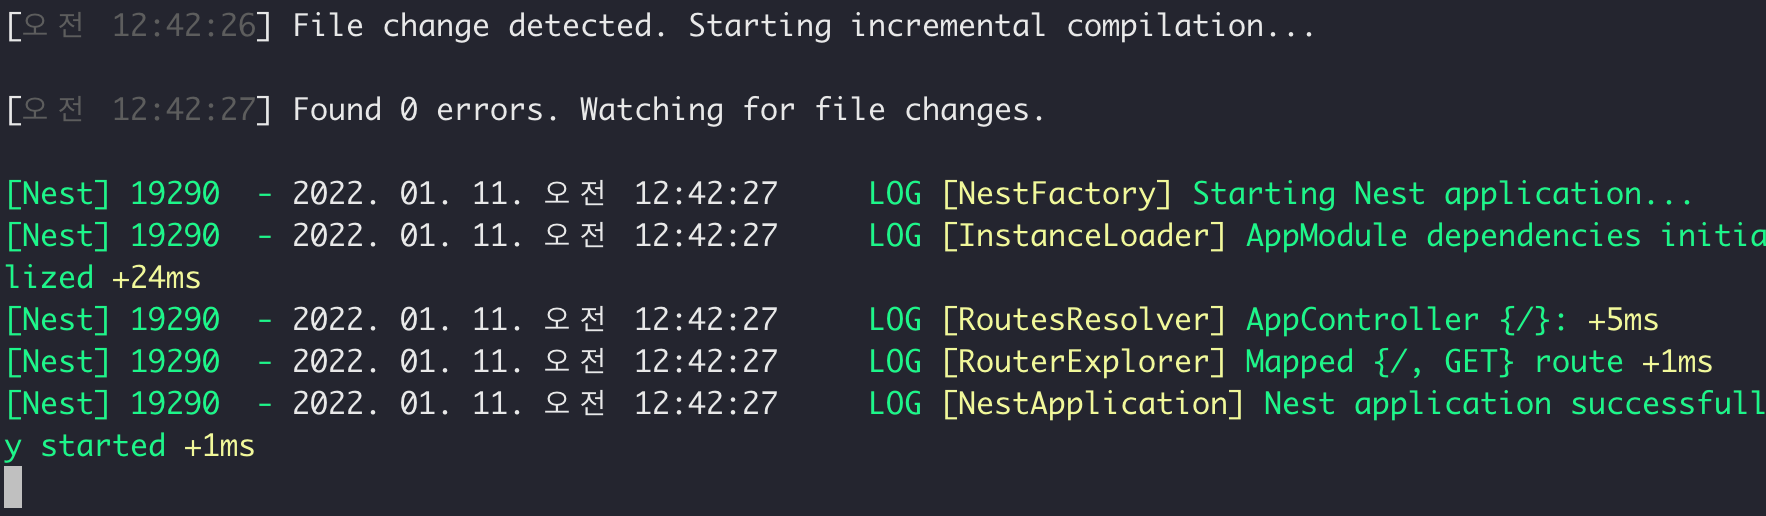
Task: Click the [RouterExplorer] context label
Action: coord(1084,362)
